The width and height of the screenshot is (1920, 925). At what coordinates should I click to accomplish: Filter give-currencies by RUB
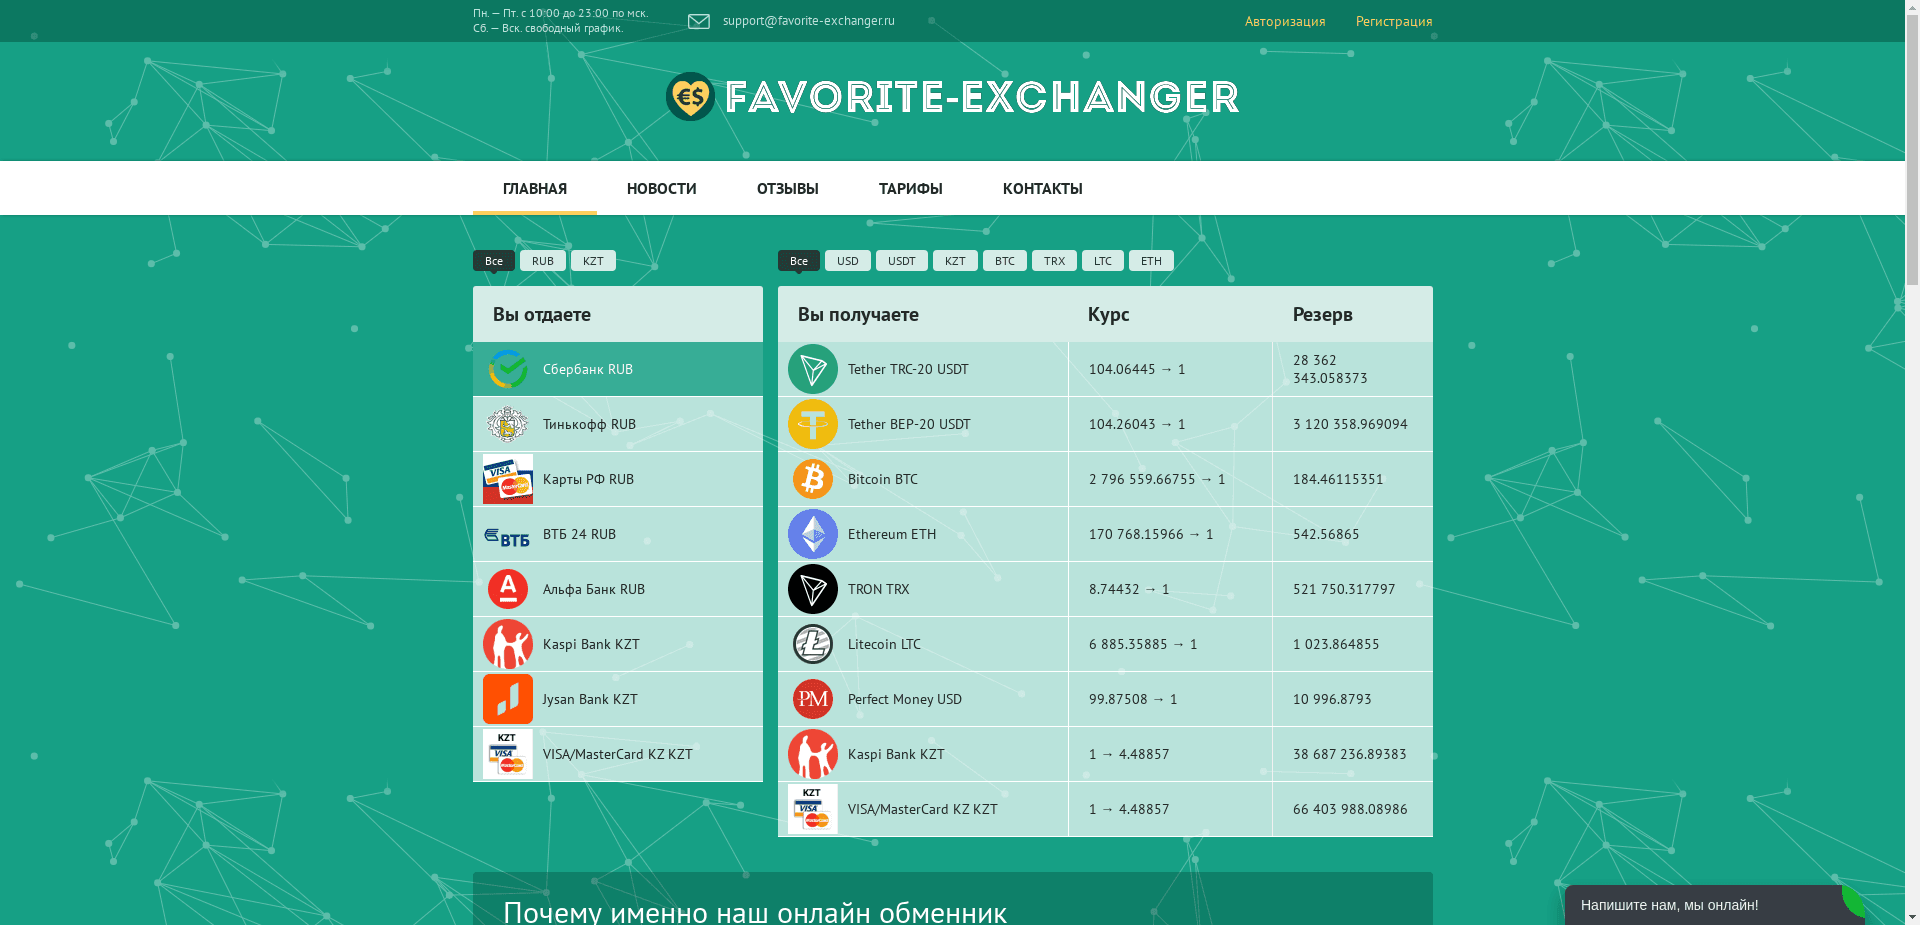click(x=542, y=261)
